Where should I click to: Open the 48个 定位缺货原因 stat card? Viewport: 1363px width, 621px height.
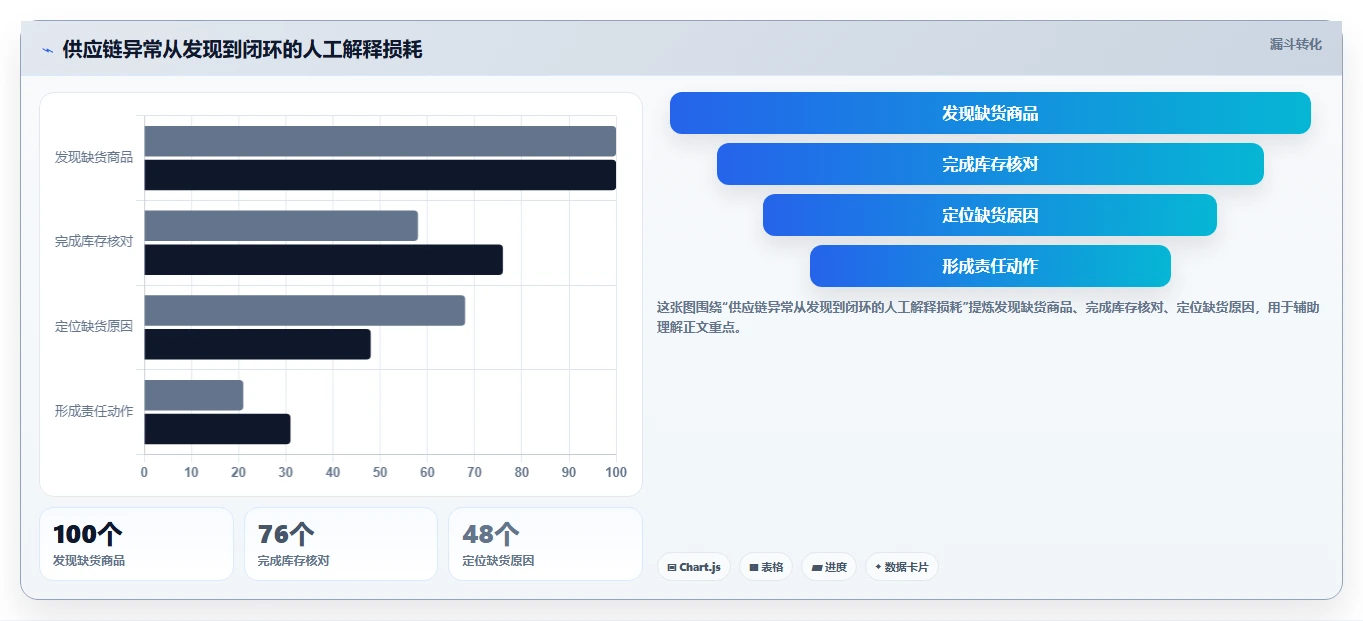[x=545, y=544]
